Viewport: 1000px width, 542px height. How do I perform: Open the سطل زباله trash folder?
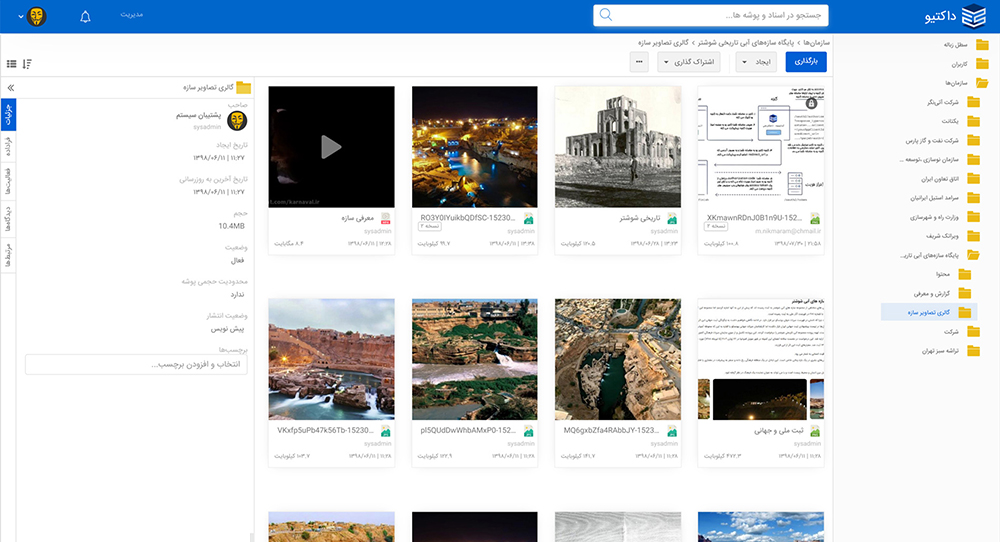click(x=966, y=45)
